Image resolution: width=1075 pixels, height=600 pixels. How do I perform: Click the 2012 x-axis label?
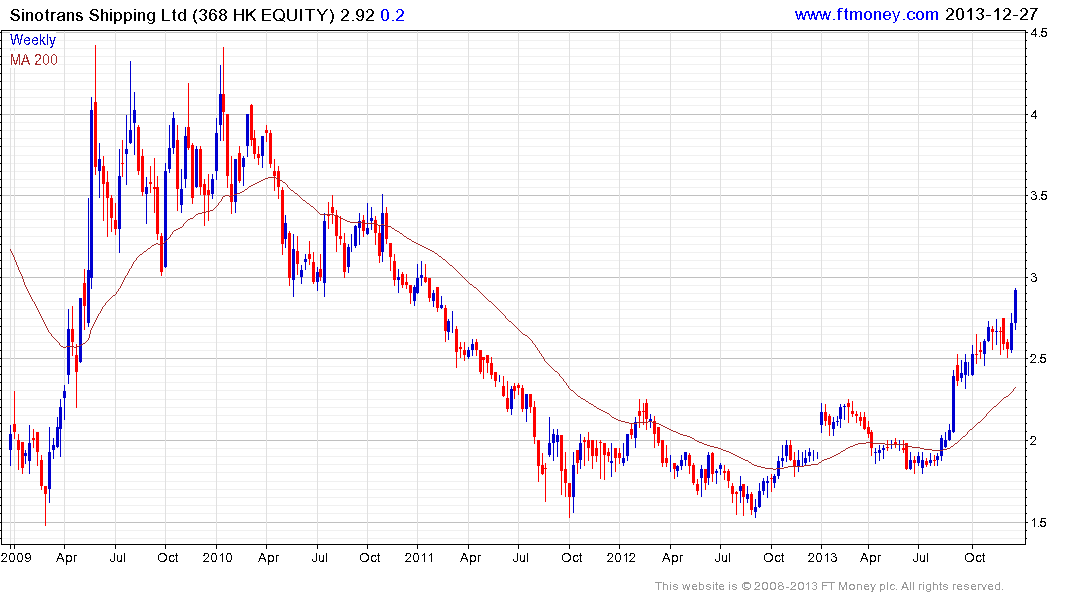[x=621, y=557]
